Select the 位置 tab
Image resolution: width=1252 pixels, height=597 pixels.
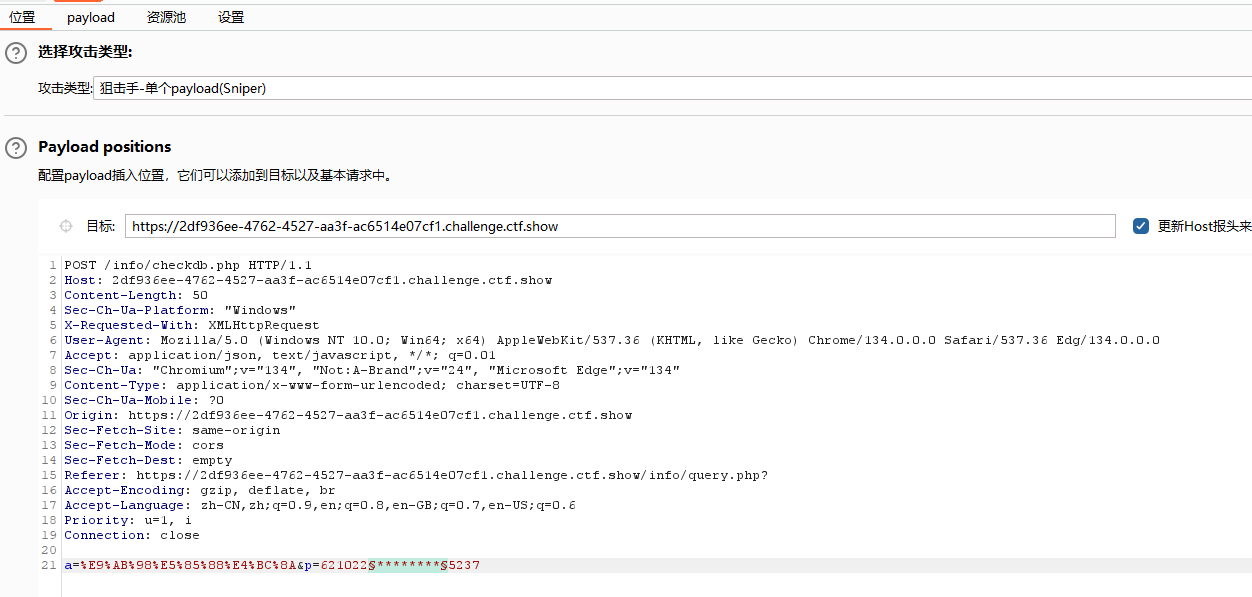pos(22,17)
